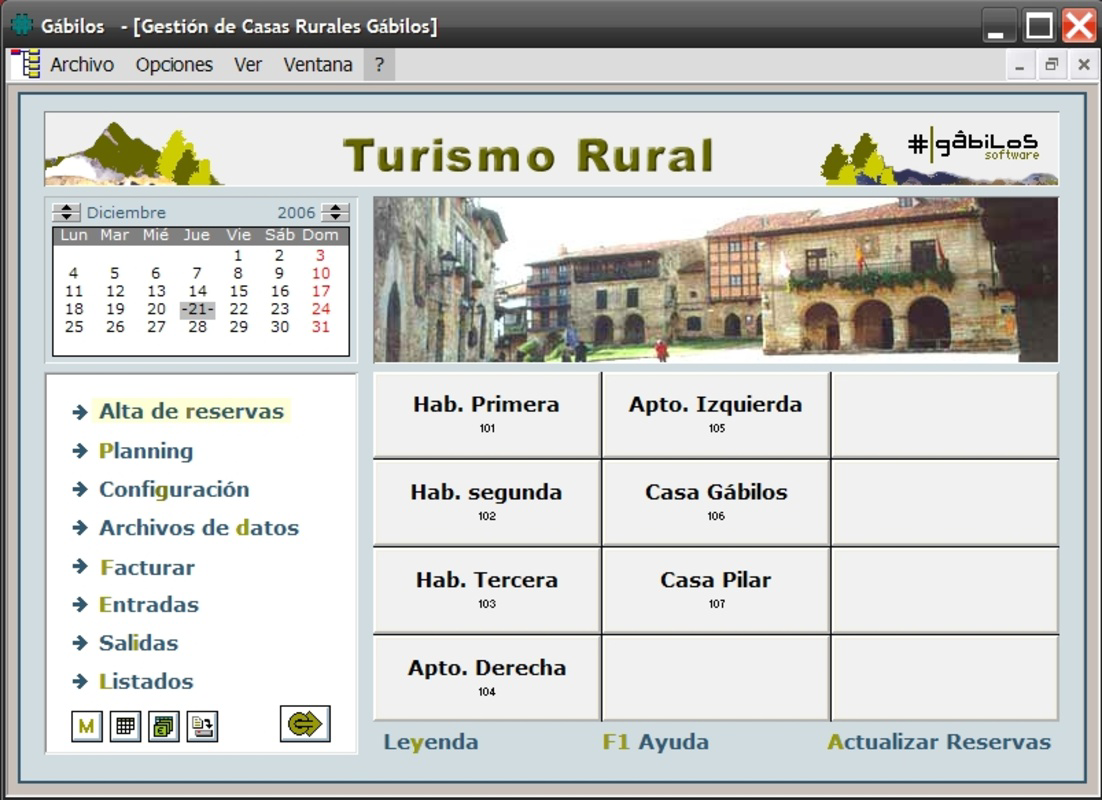Decrease year with 2006 down arrow

pyautogui.click(x=335, y=217)
